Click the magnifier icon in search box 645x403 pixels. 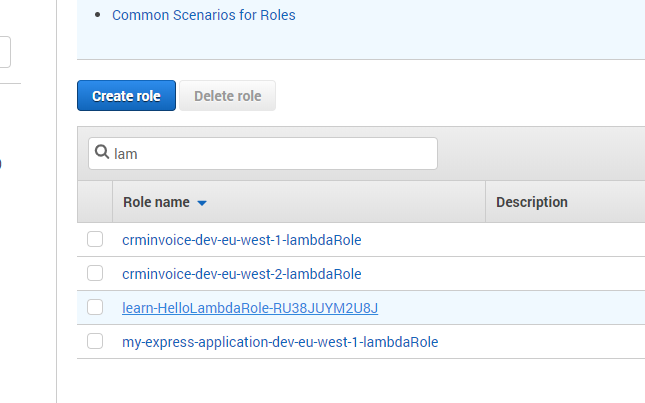(x=102, y=154)
